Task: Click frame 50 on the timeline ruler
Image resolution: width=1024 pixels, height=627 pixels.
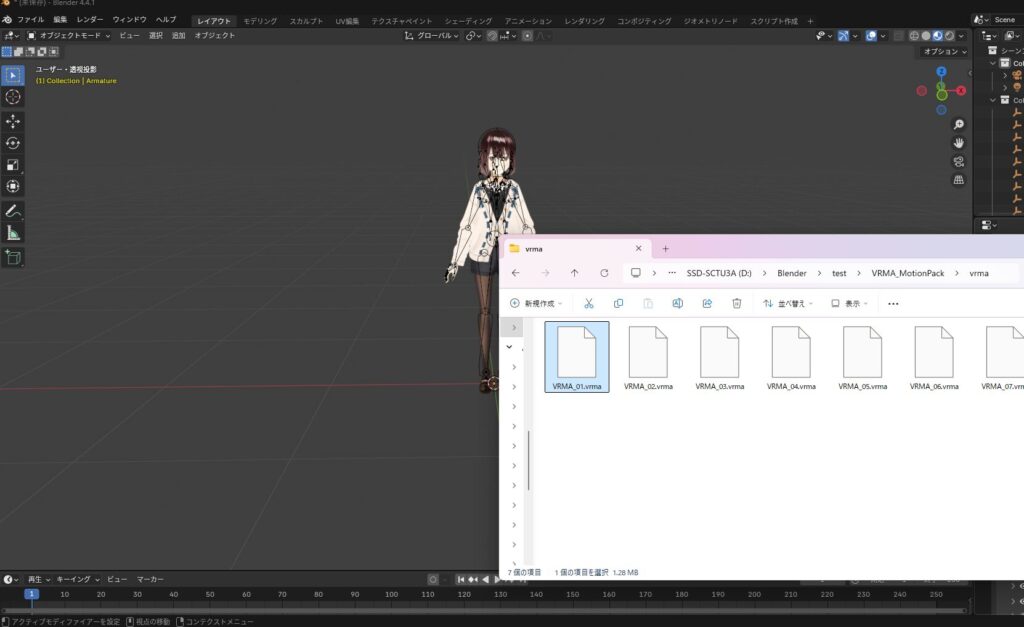Action: [x=210, y=594]
